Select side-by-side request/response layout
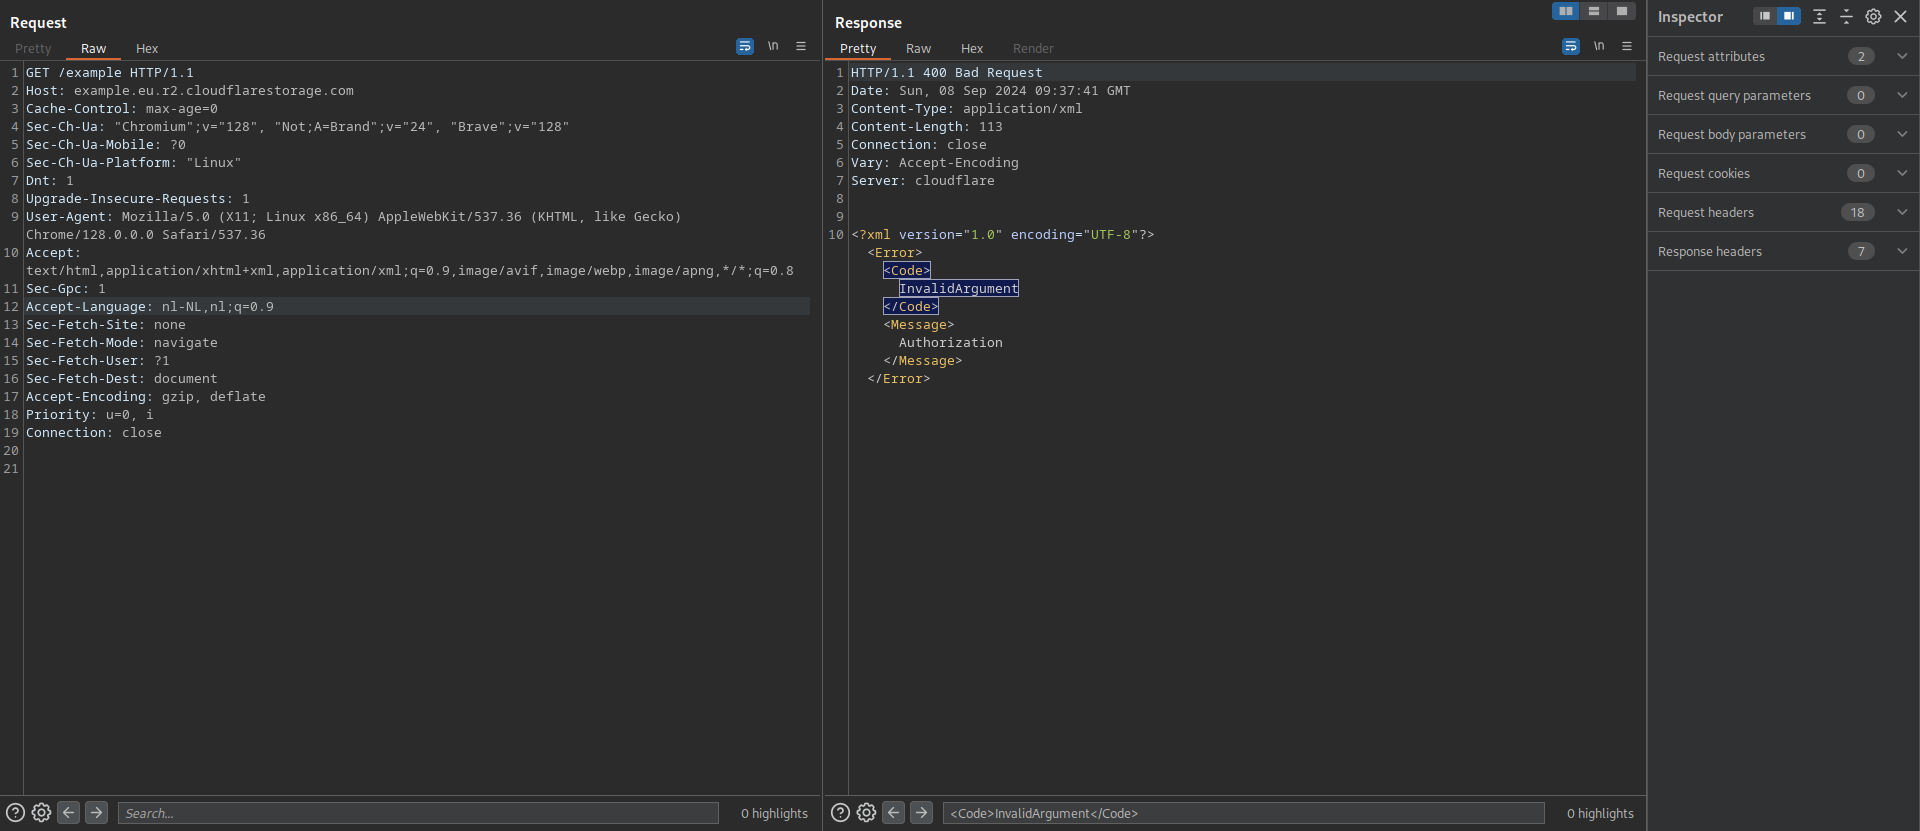The height and width of the screenshot is (831, 1920). pyautogui.click(x=1566, y=11)
